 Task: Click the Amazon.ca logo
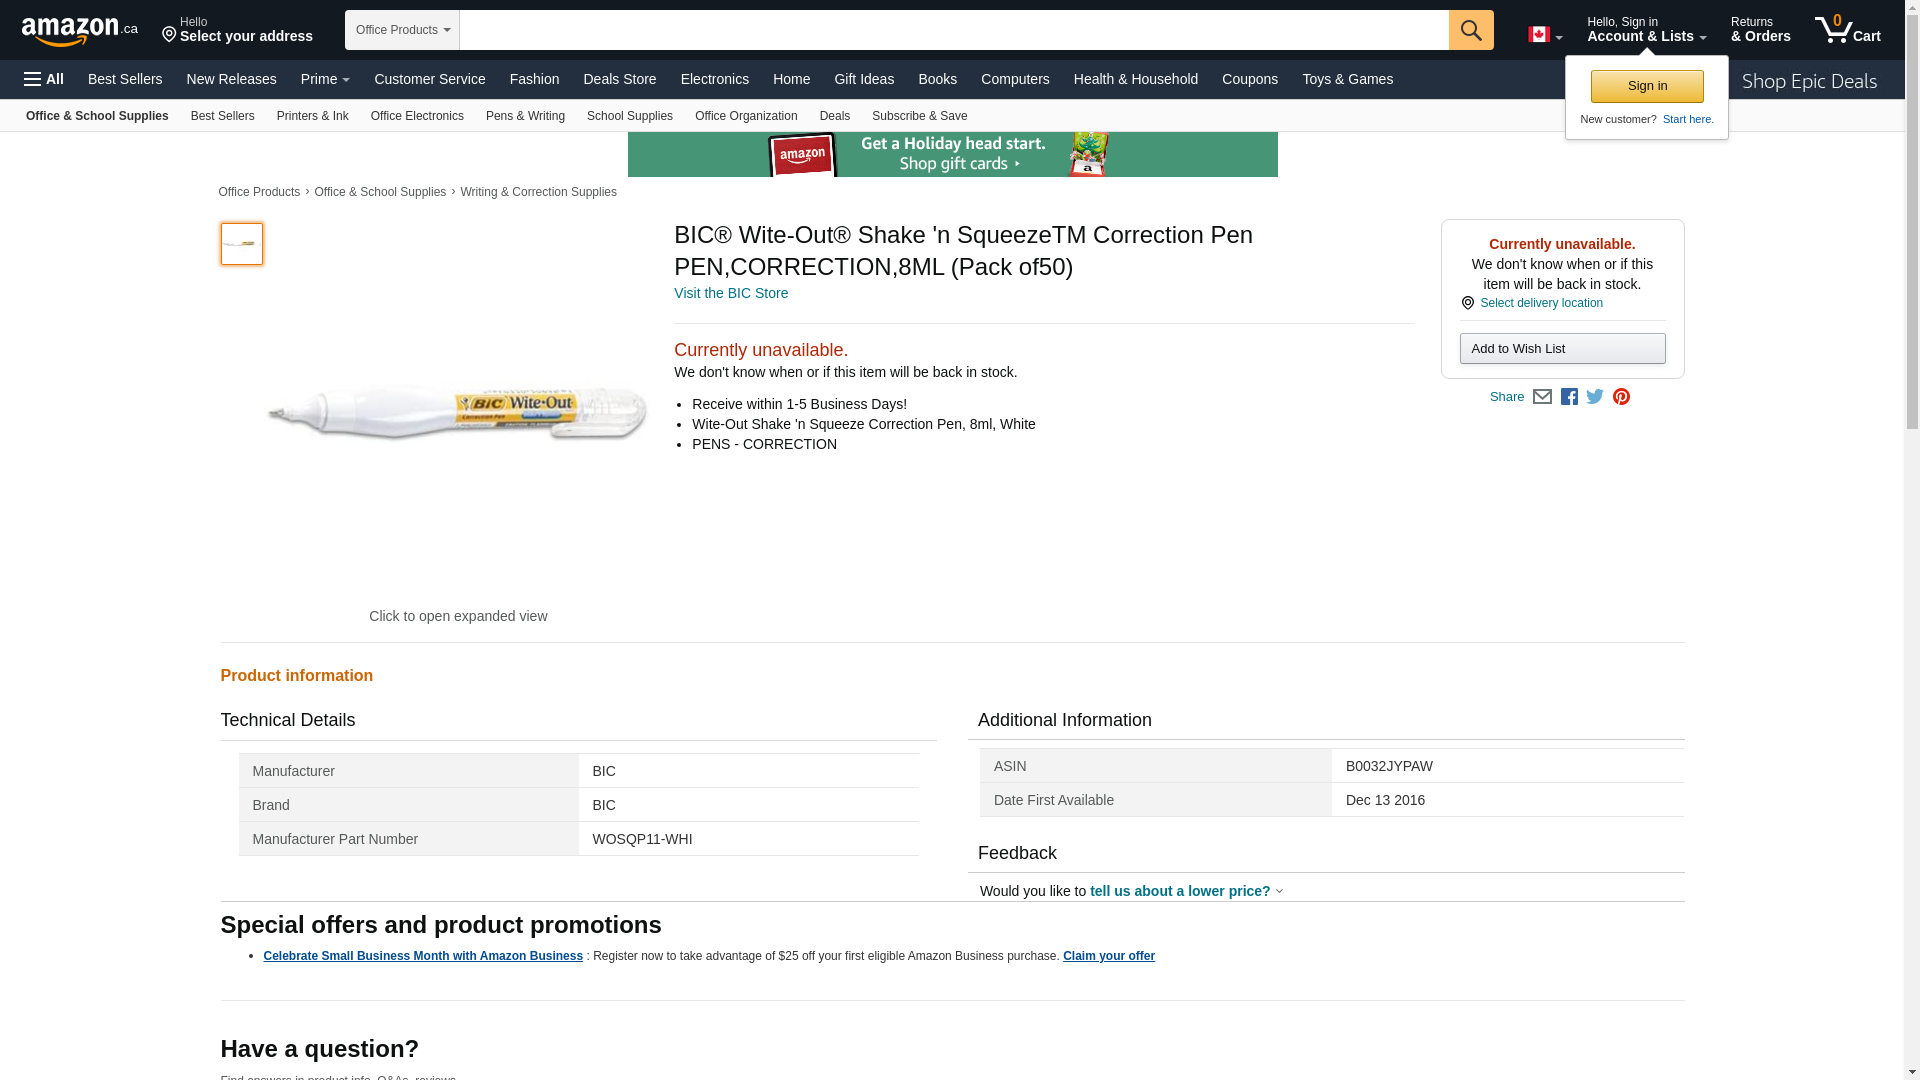(79, 31)
